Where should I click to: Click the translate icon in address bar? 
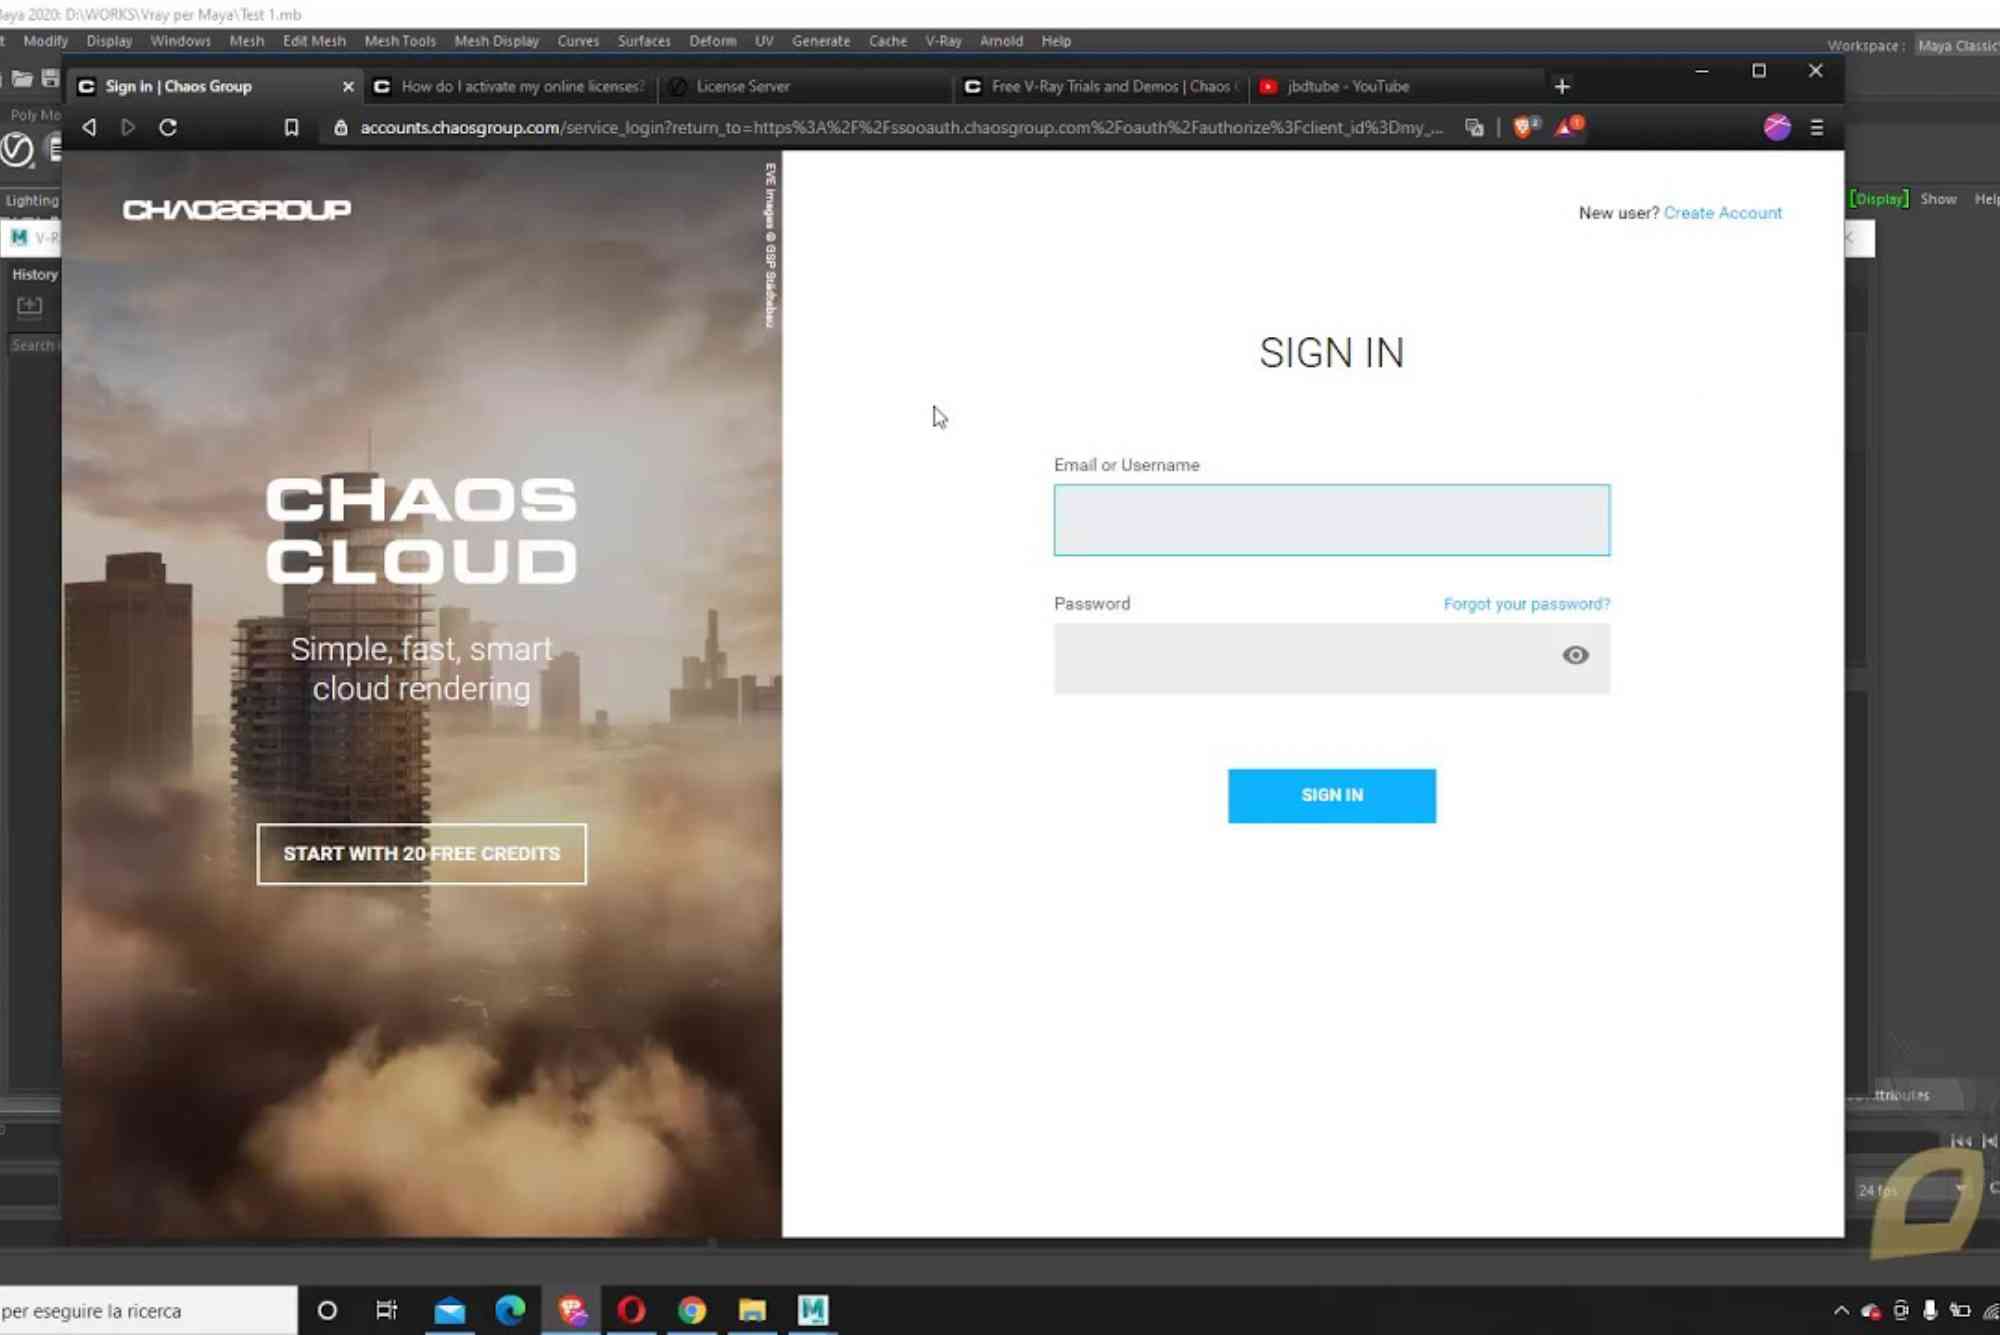[x=1474, y=127]
